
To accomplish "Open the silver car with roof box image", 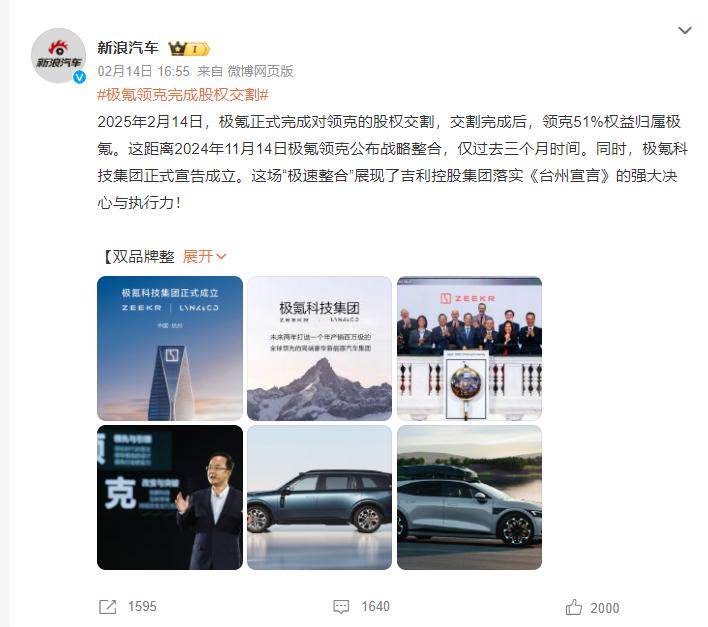I will 469,497.
